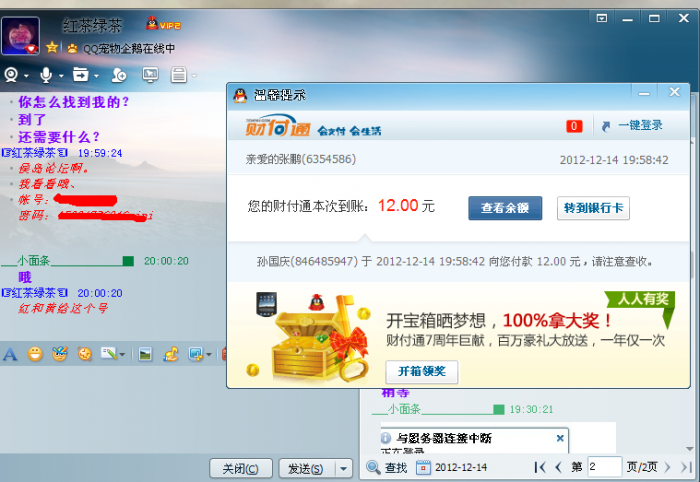Click the treasure chest ad image
700x482 pixels.
pos(312,338)
